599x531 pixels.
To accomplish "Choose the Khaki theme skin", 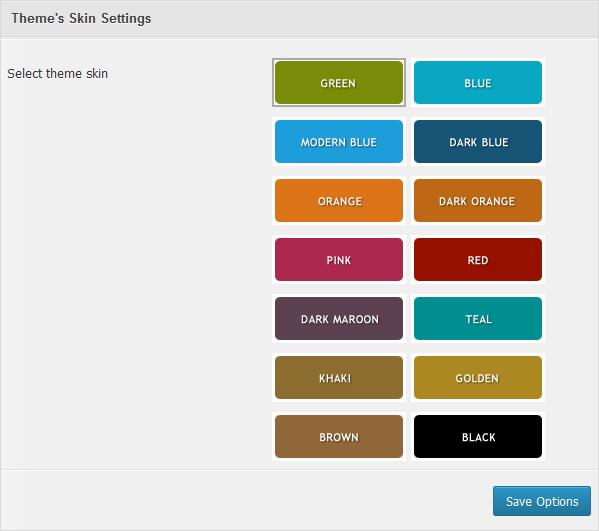I will tap(339, 377).
